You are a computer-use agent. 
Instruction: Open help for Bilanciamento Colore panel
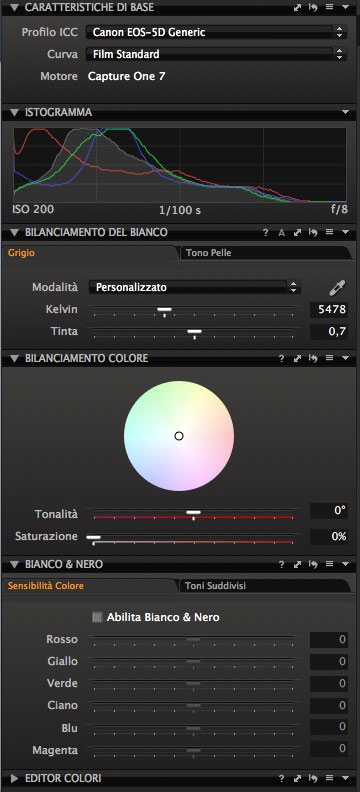click(281, 358)
